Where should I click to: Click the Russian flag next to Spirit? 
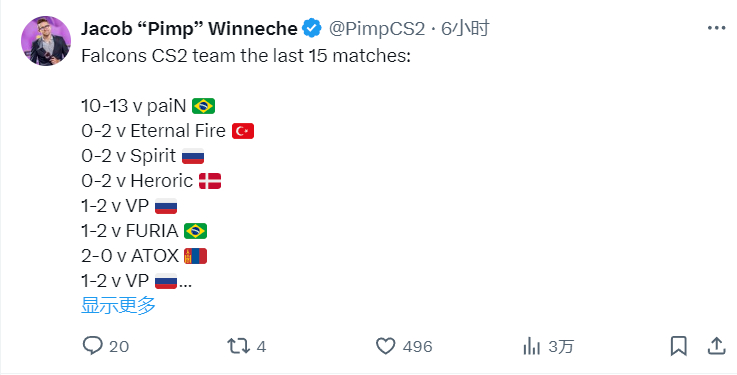[193, 156]
